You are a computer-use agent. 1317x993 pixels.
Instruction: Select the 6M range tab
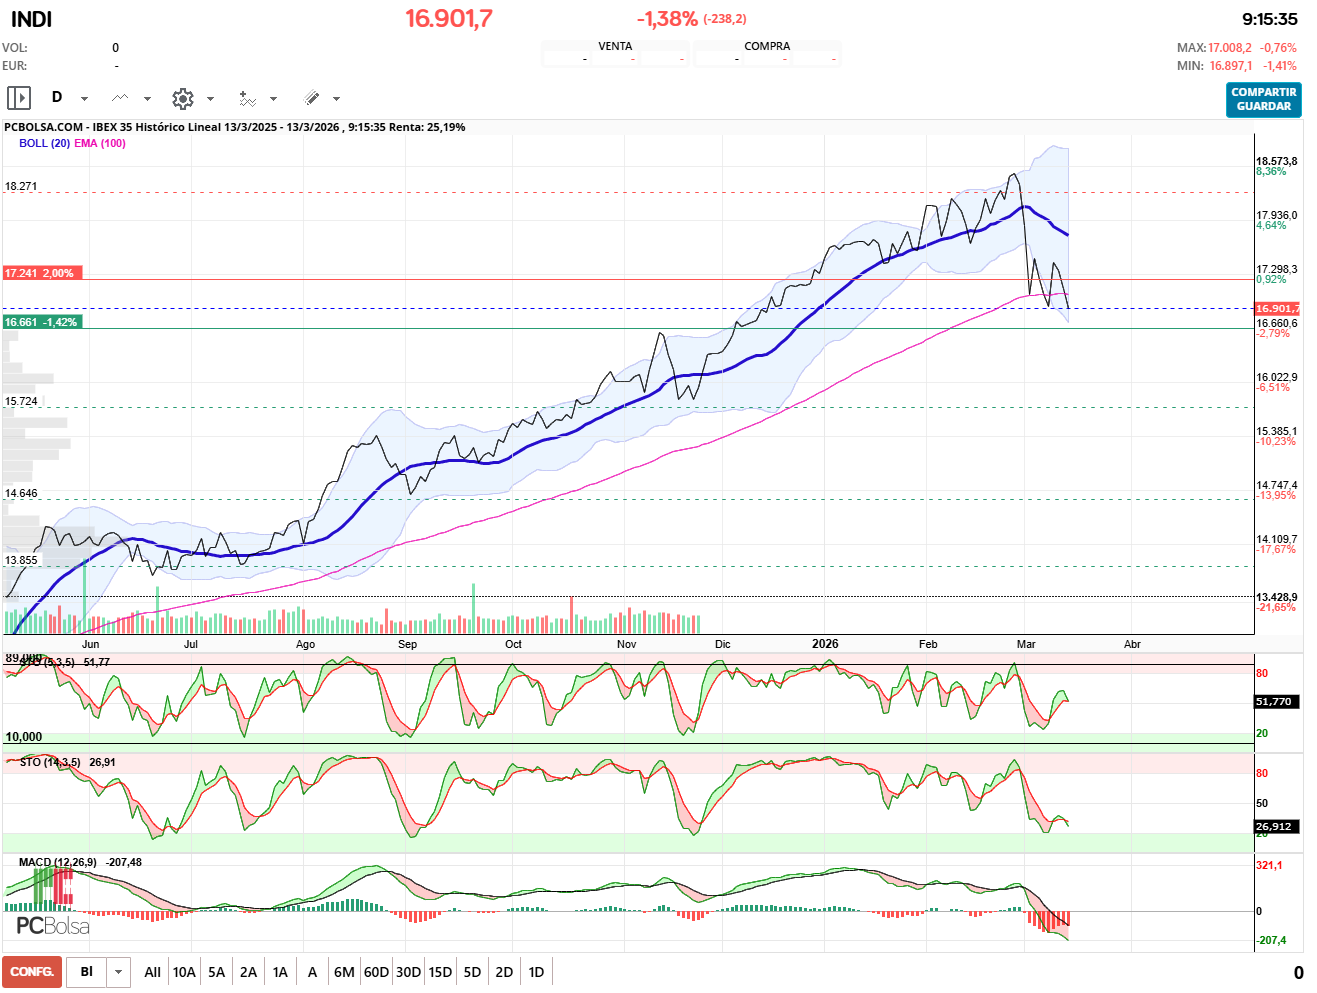344,971
